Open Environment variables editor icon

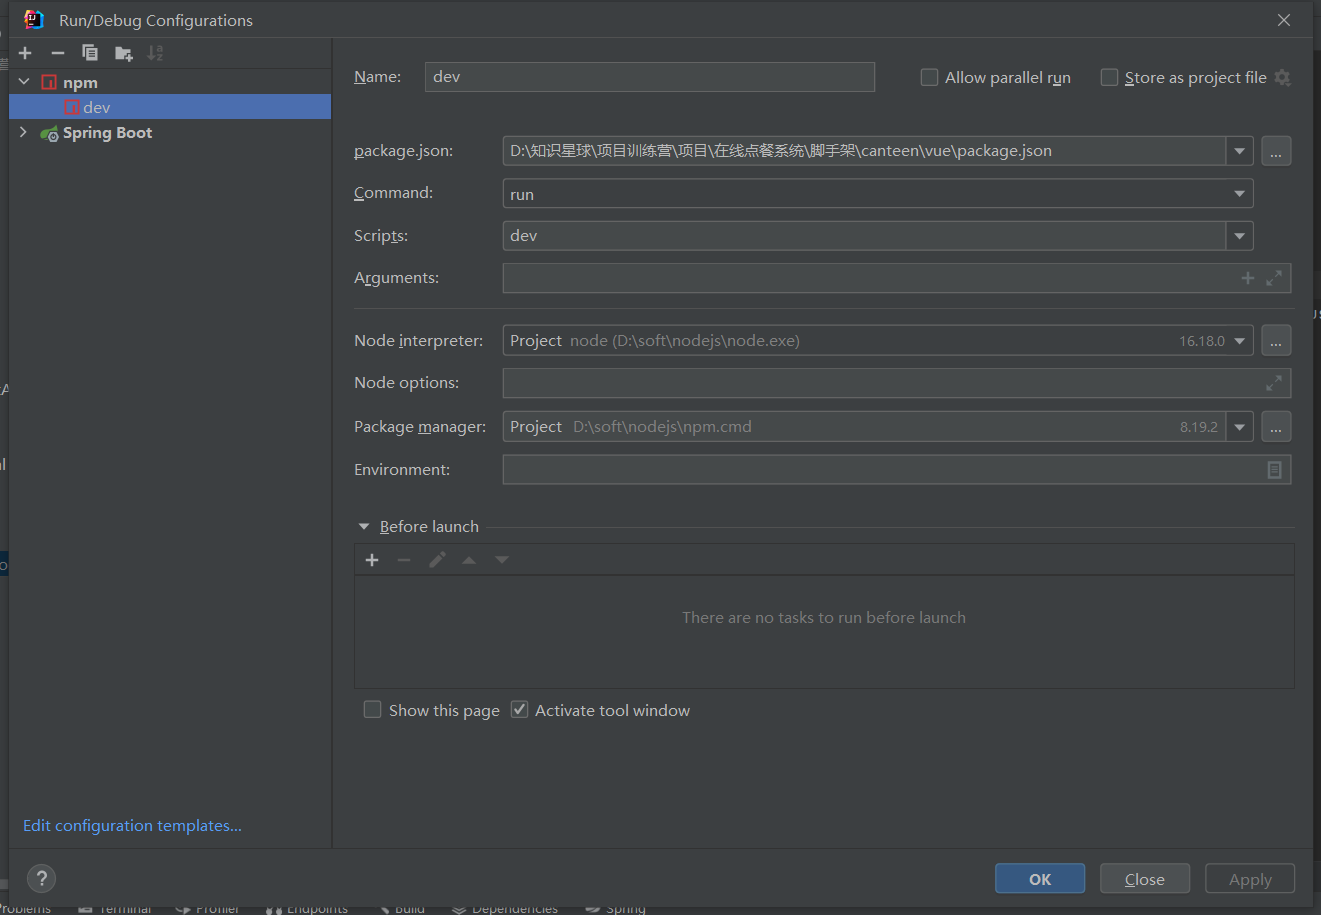[1275, 470]
